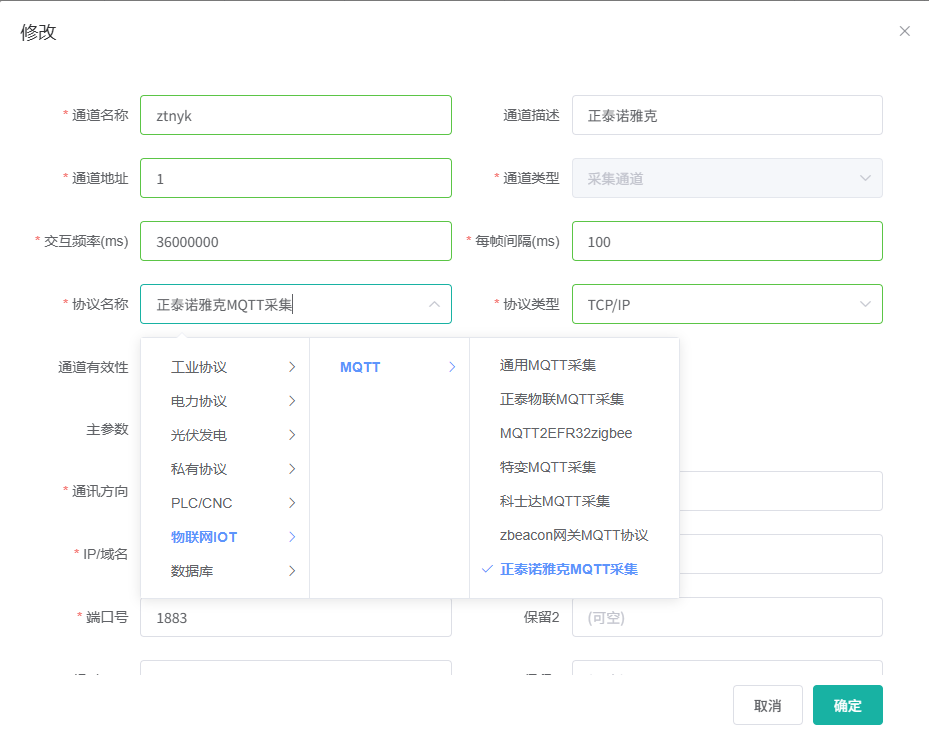Image resolution: width=929 pixels, height=740 pixels.
Task: Click the arrow next to MQTT category
Action: (452, 367)
